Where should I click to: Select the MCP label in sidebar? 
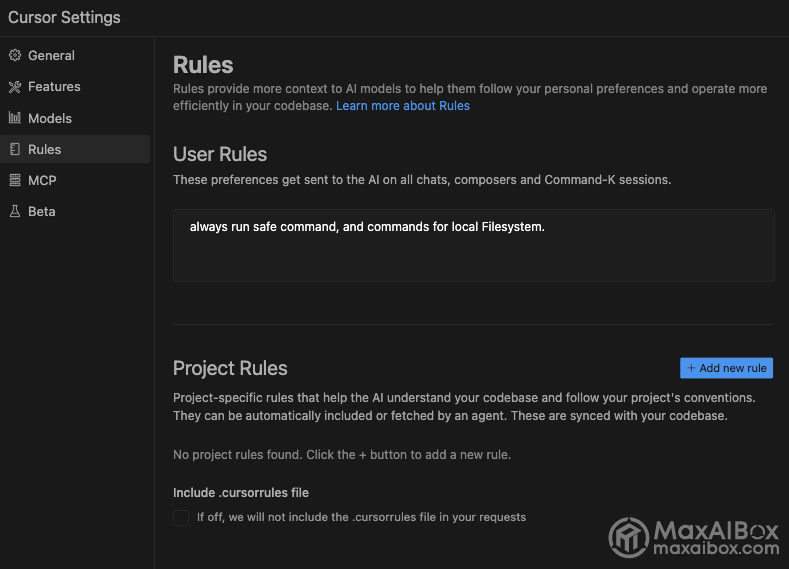42,180
